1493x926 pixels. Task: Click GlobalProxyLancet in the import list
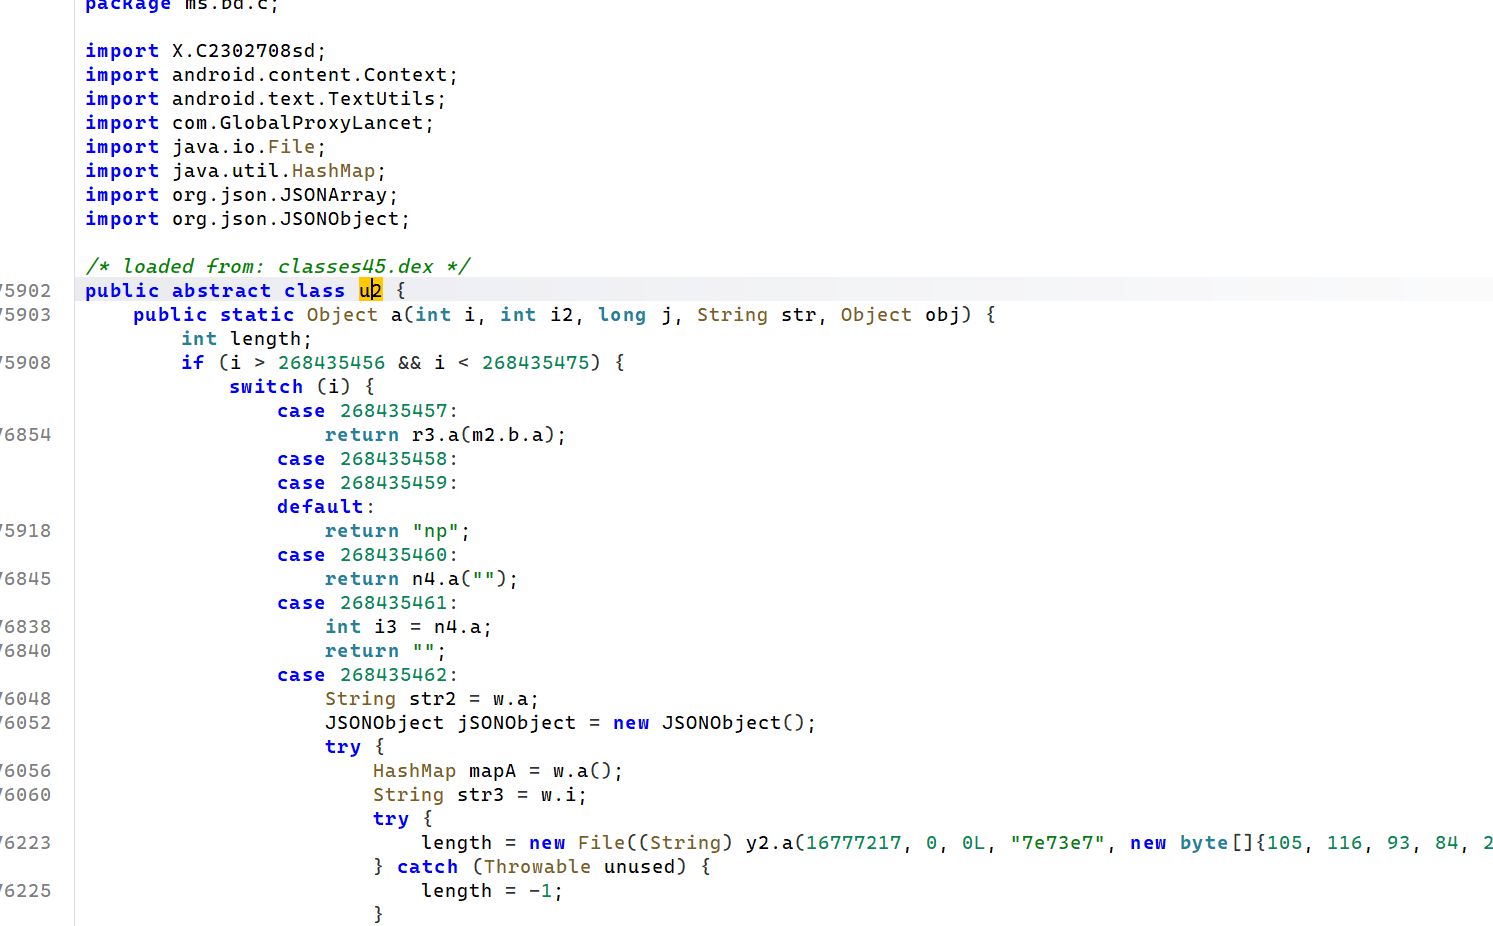click(x=321, y=123)
